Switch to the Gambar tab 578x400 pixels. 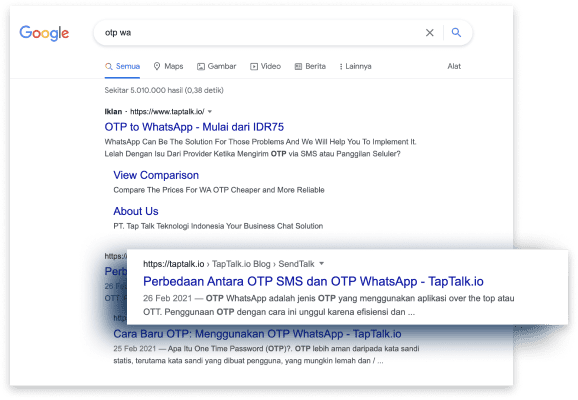tap(216, 66)
